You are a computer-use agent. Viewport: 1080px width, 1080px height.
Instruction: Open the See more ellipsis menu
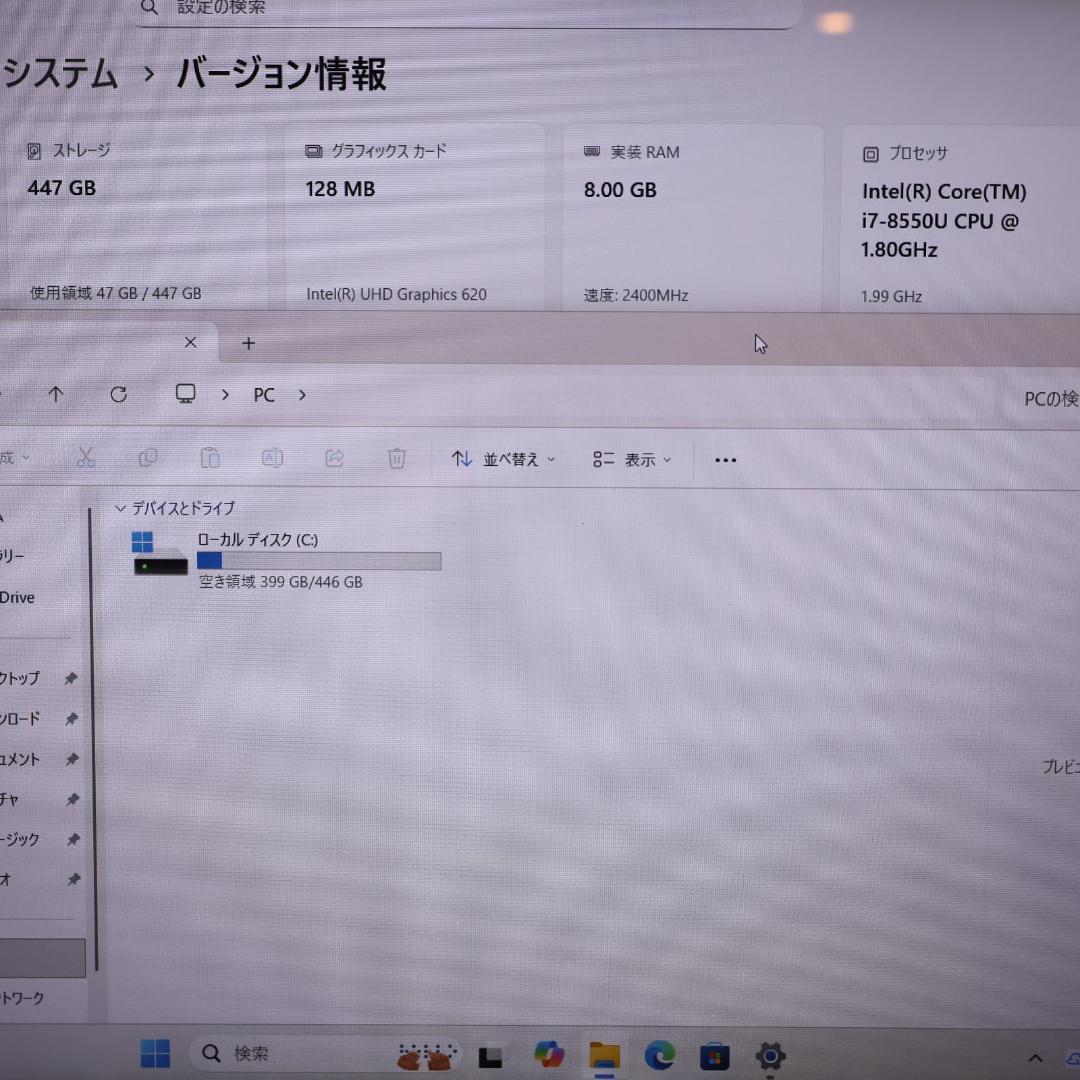(x=725, y=458)
